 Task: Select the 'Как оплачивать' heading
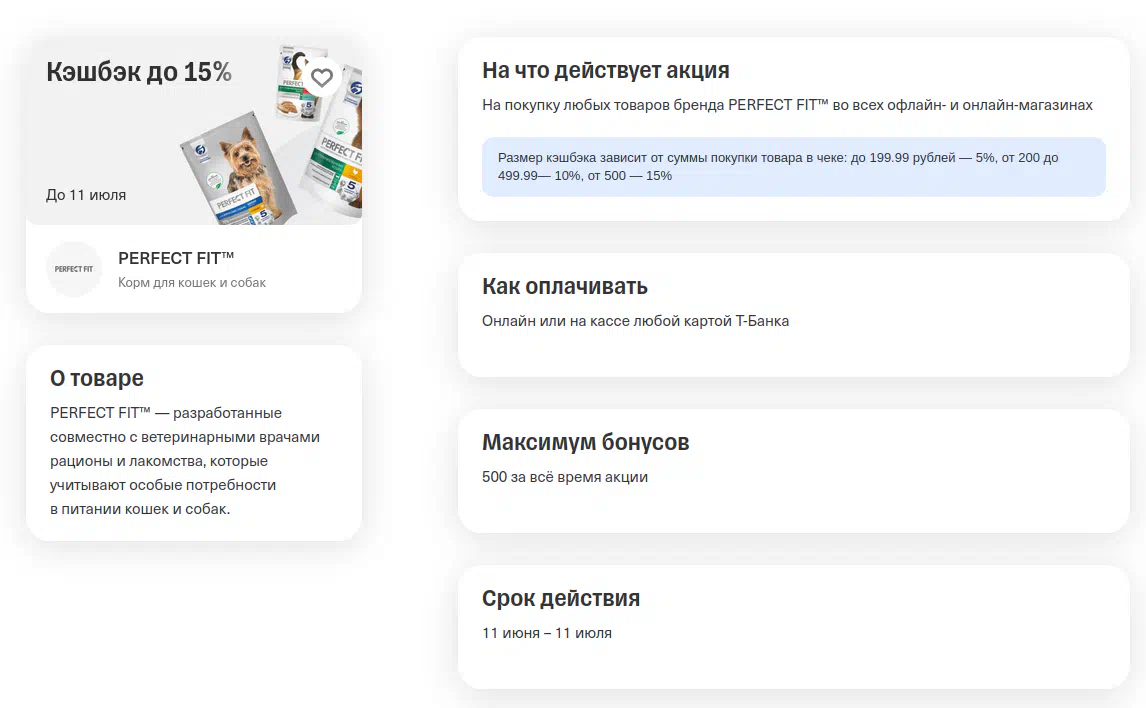pyautogui.click(x=565, y=286)
